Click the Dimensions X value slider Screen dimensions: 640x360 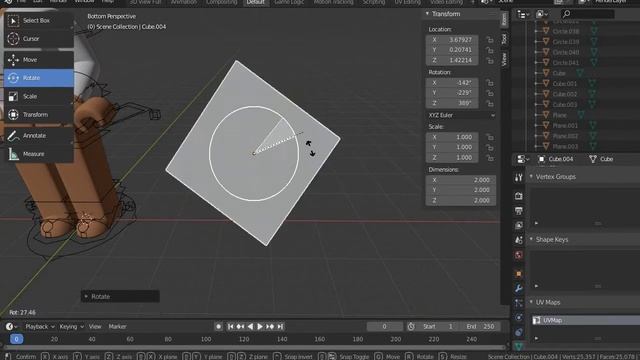pyautogui.click(x=460, y=180)
